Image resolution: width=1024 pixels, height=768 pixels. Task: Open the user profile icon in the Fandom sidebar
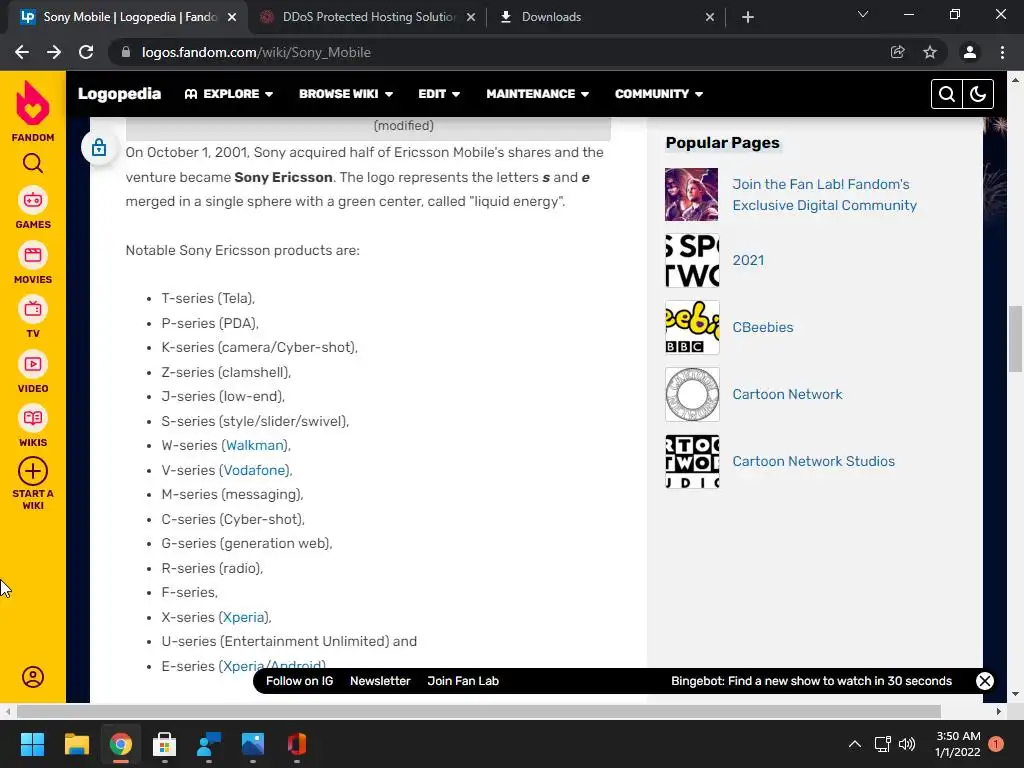point(33,677)
